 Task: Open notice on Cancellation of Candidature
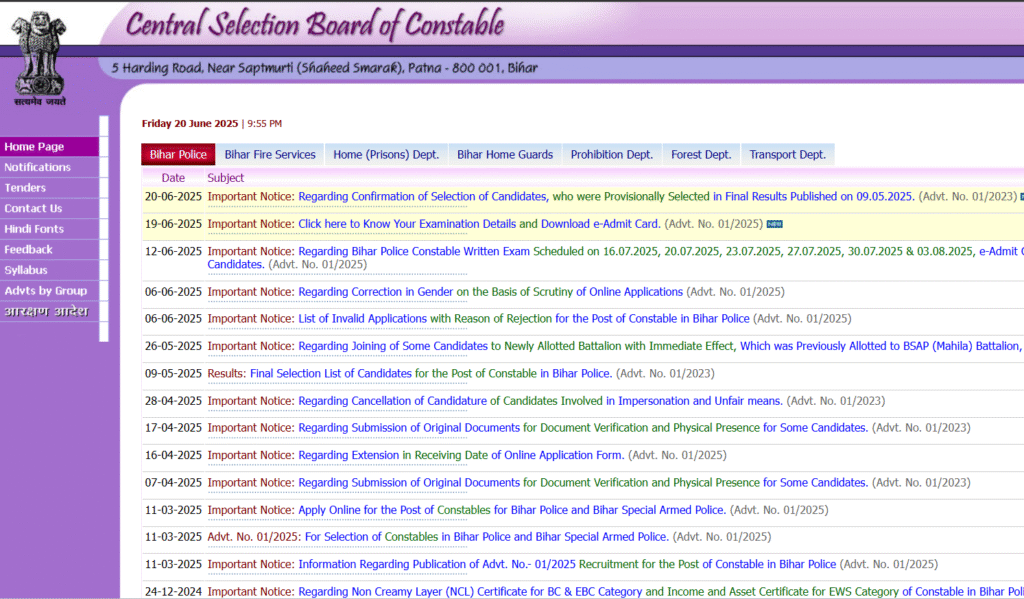click(541, 401)
